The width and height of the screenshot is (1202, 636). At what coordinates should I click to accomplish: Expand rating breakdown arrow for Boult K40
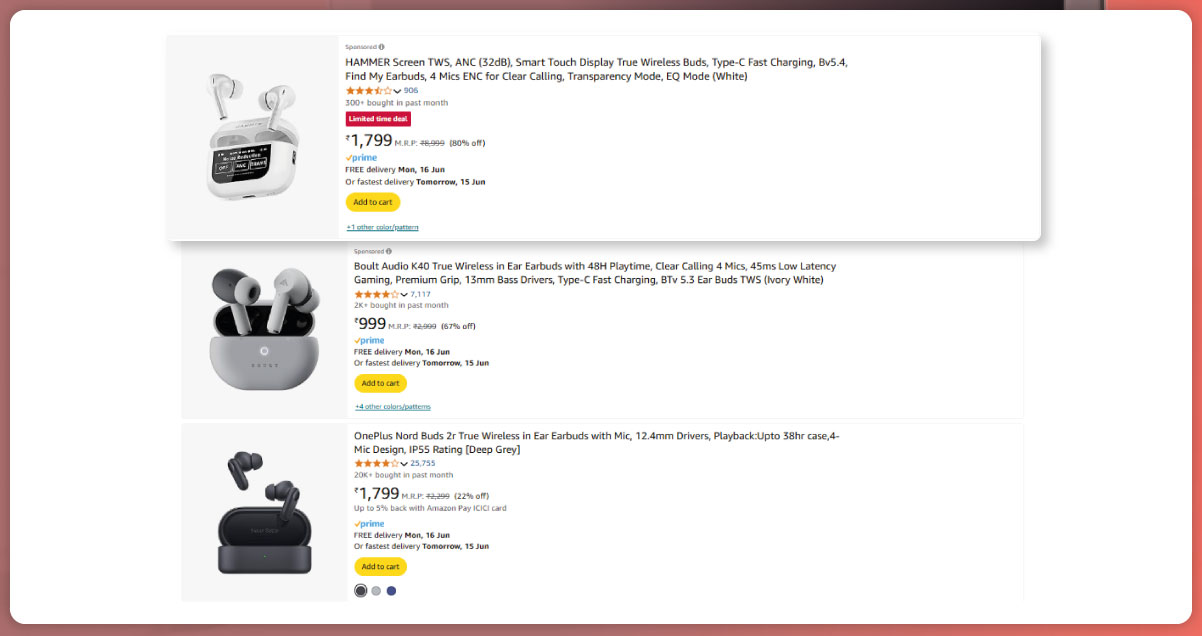405,295
